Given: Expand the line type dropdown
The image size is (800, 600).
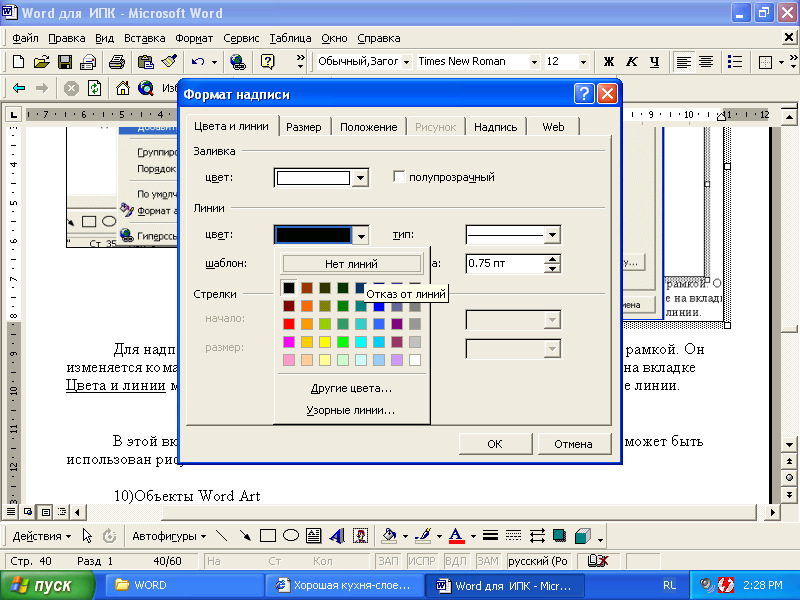Looking at the screenshot, I should coord(553,235).
